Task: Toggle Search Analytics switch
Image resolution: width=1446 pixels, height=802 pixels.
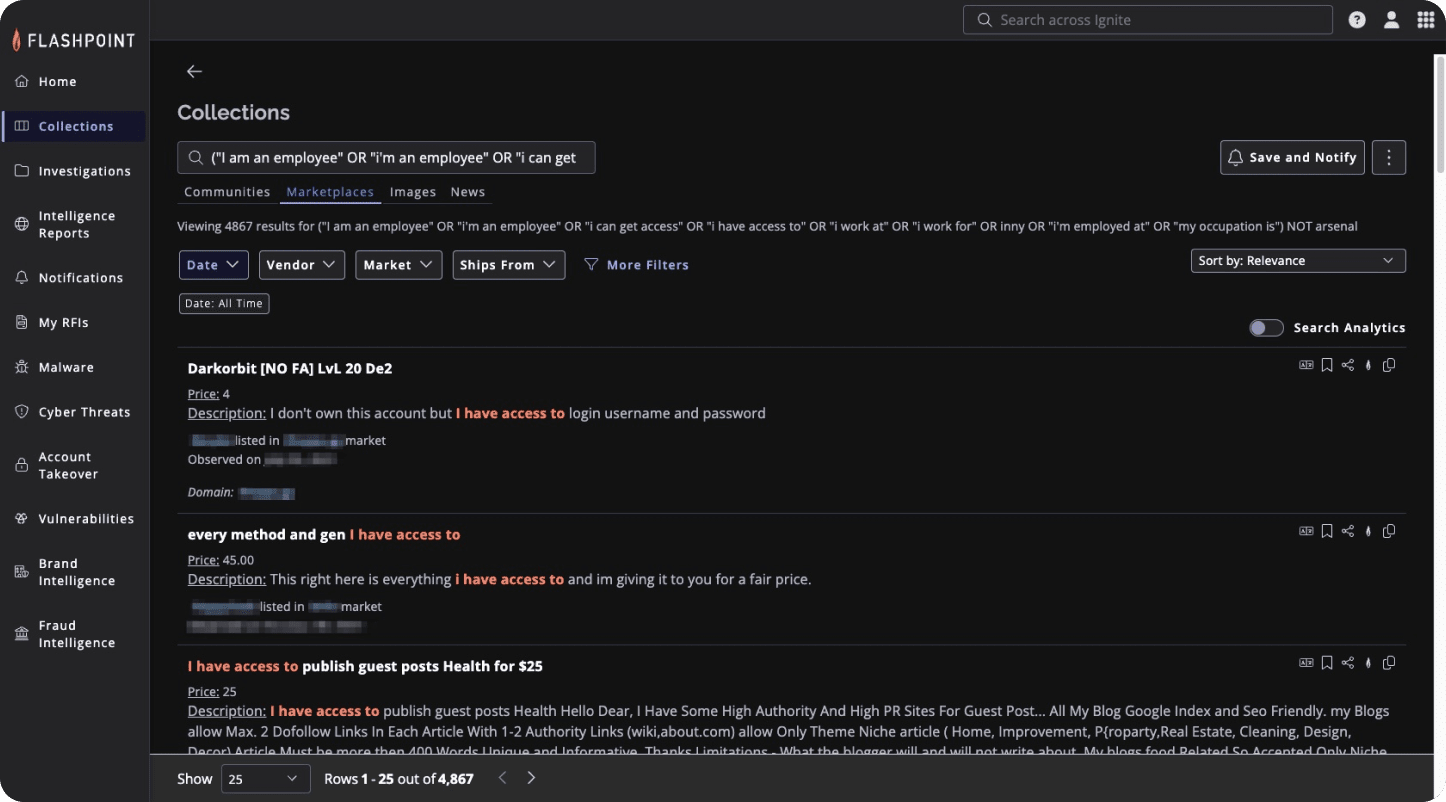Action: click(x=1266, y=328)
